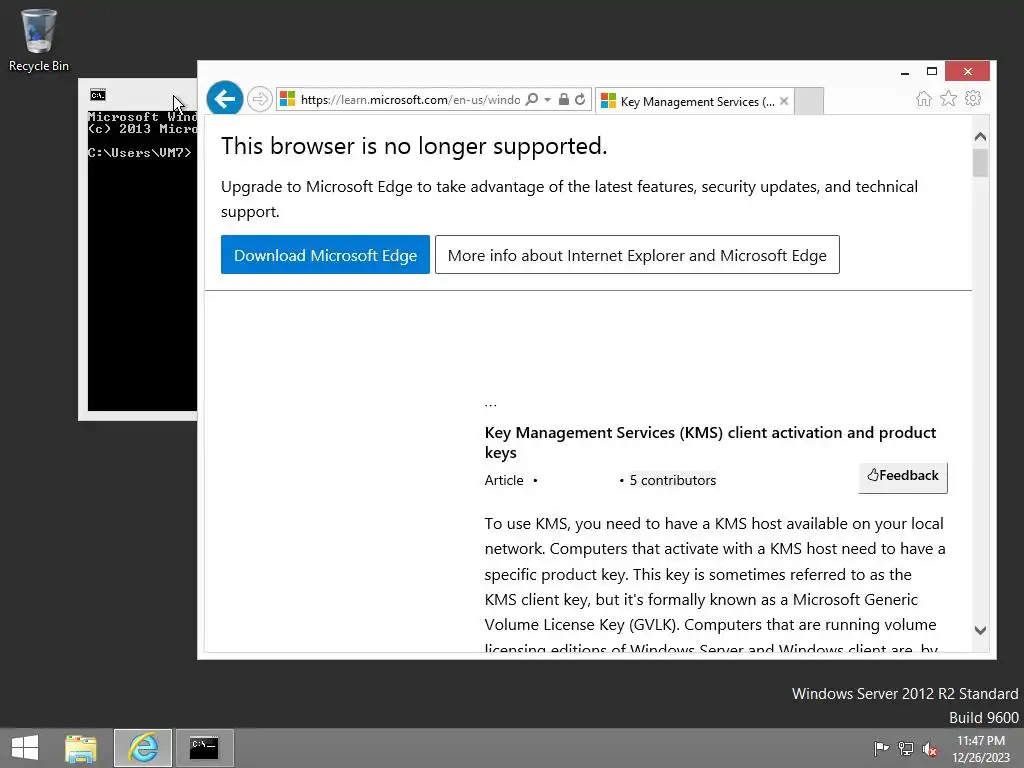Open the Tools gear menu
This screenshot has width=1024, height=768.
click(x=973, y=99)
